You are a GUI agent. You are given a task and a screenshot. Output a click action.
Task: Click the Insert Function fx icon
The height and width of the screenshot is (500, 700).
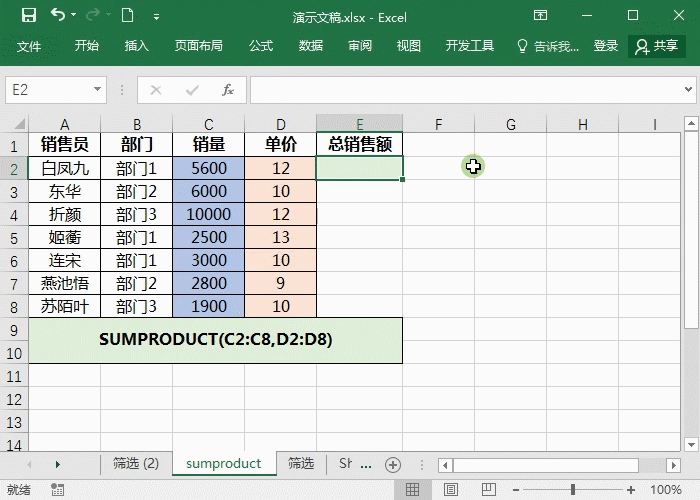coord(227,90)
